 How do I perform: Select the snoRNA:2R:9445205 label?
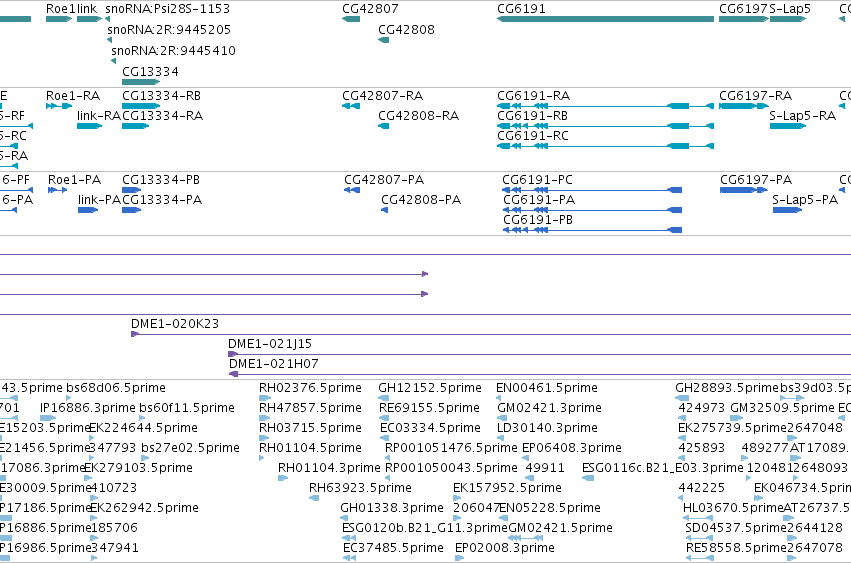(169, 29)
